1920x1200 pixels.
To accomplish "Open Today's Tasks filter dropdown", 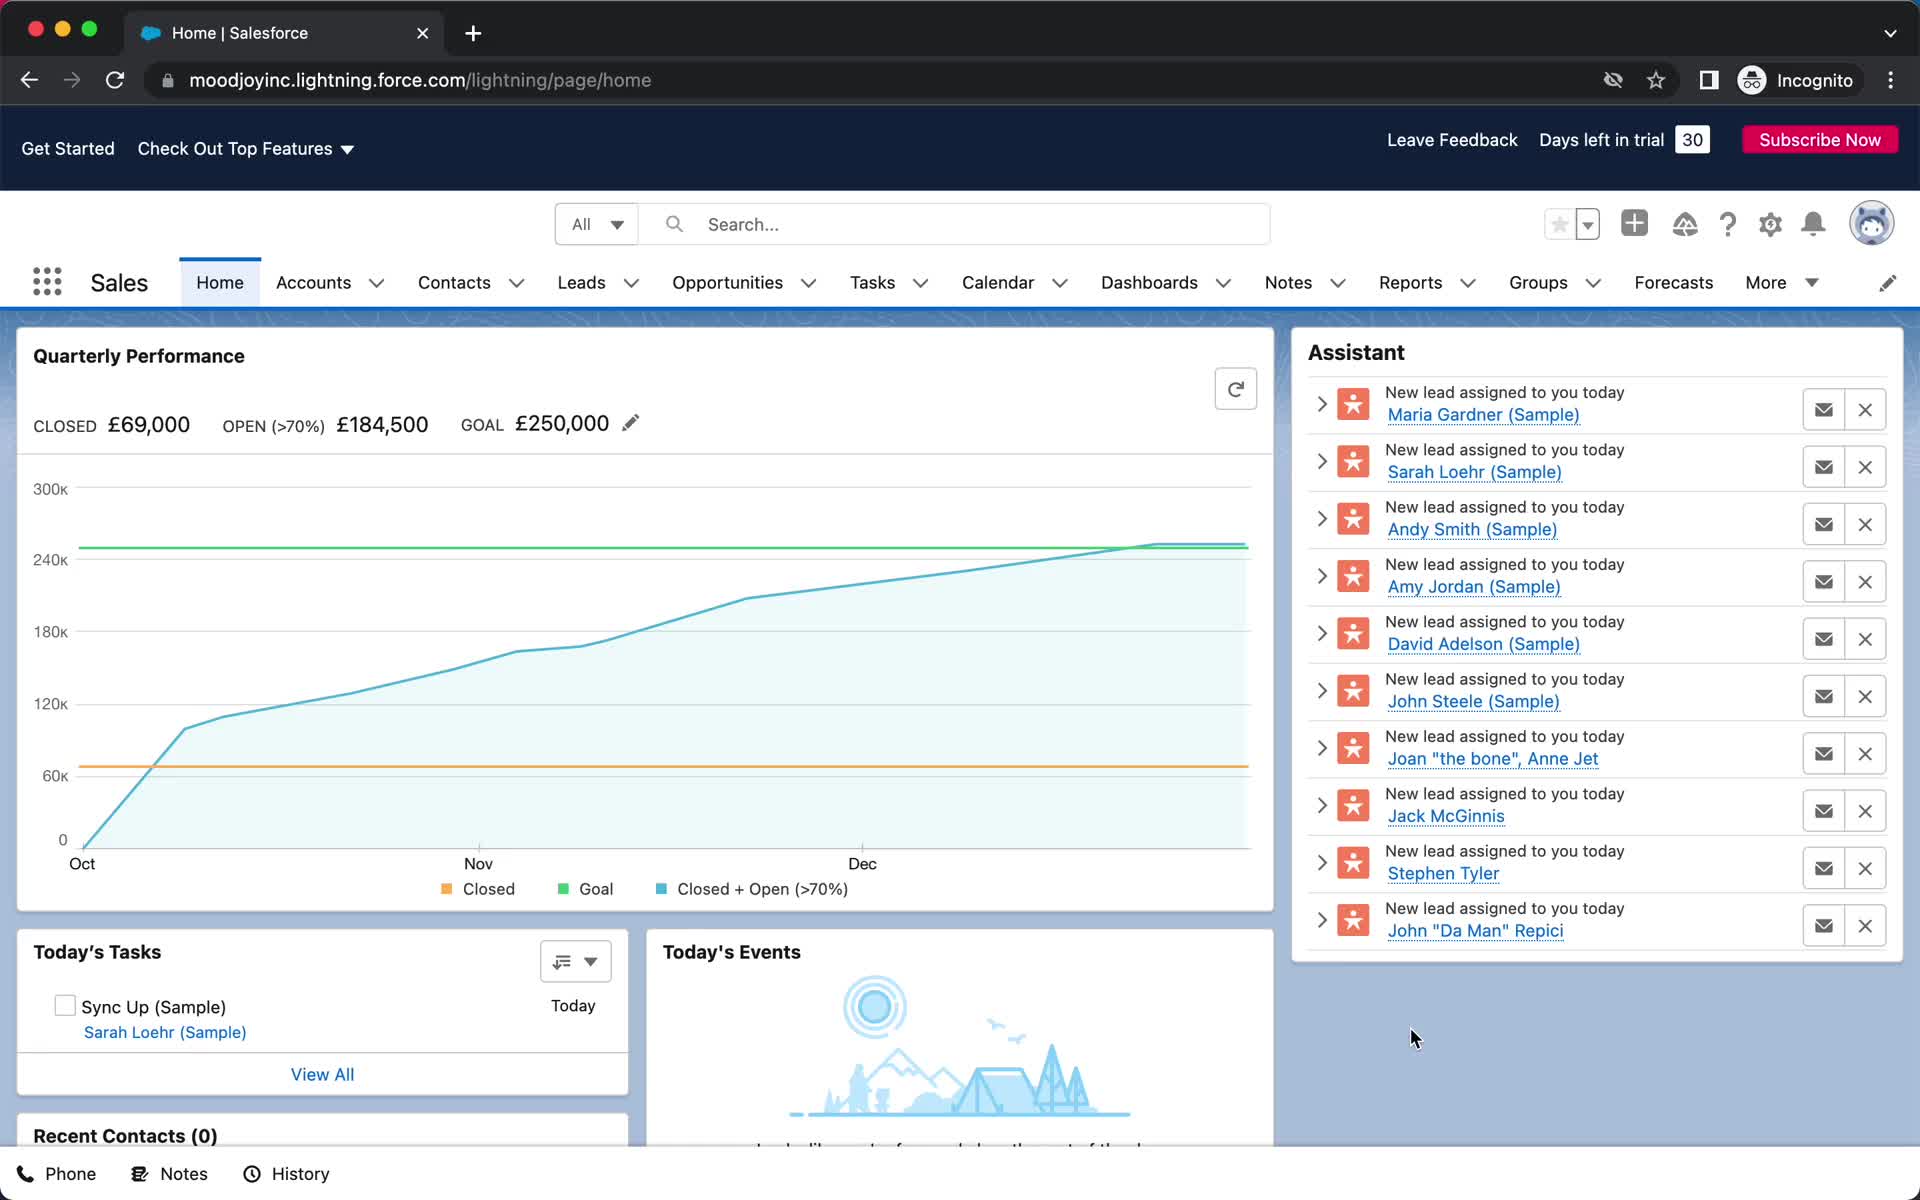I will (576, 961).
